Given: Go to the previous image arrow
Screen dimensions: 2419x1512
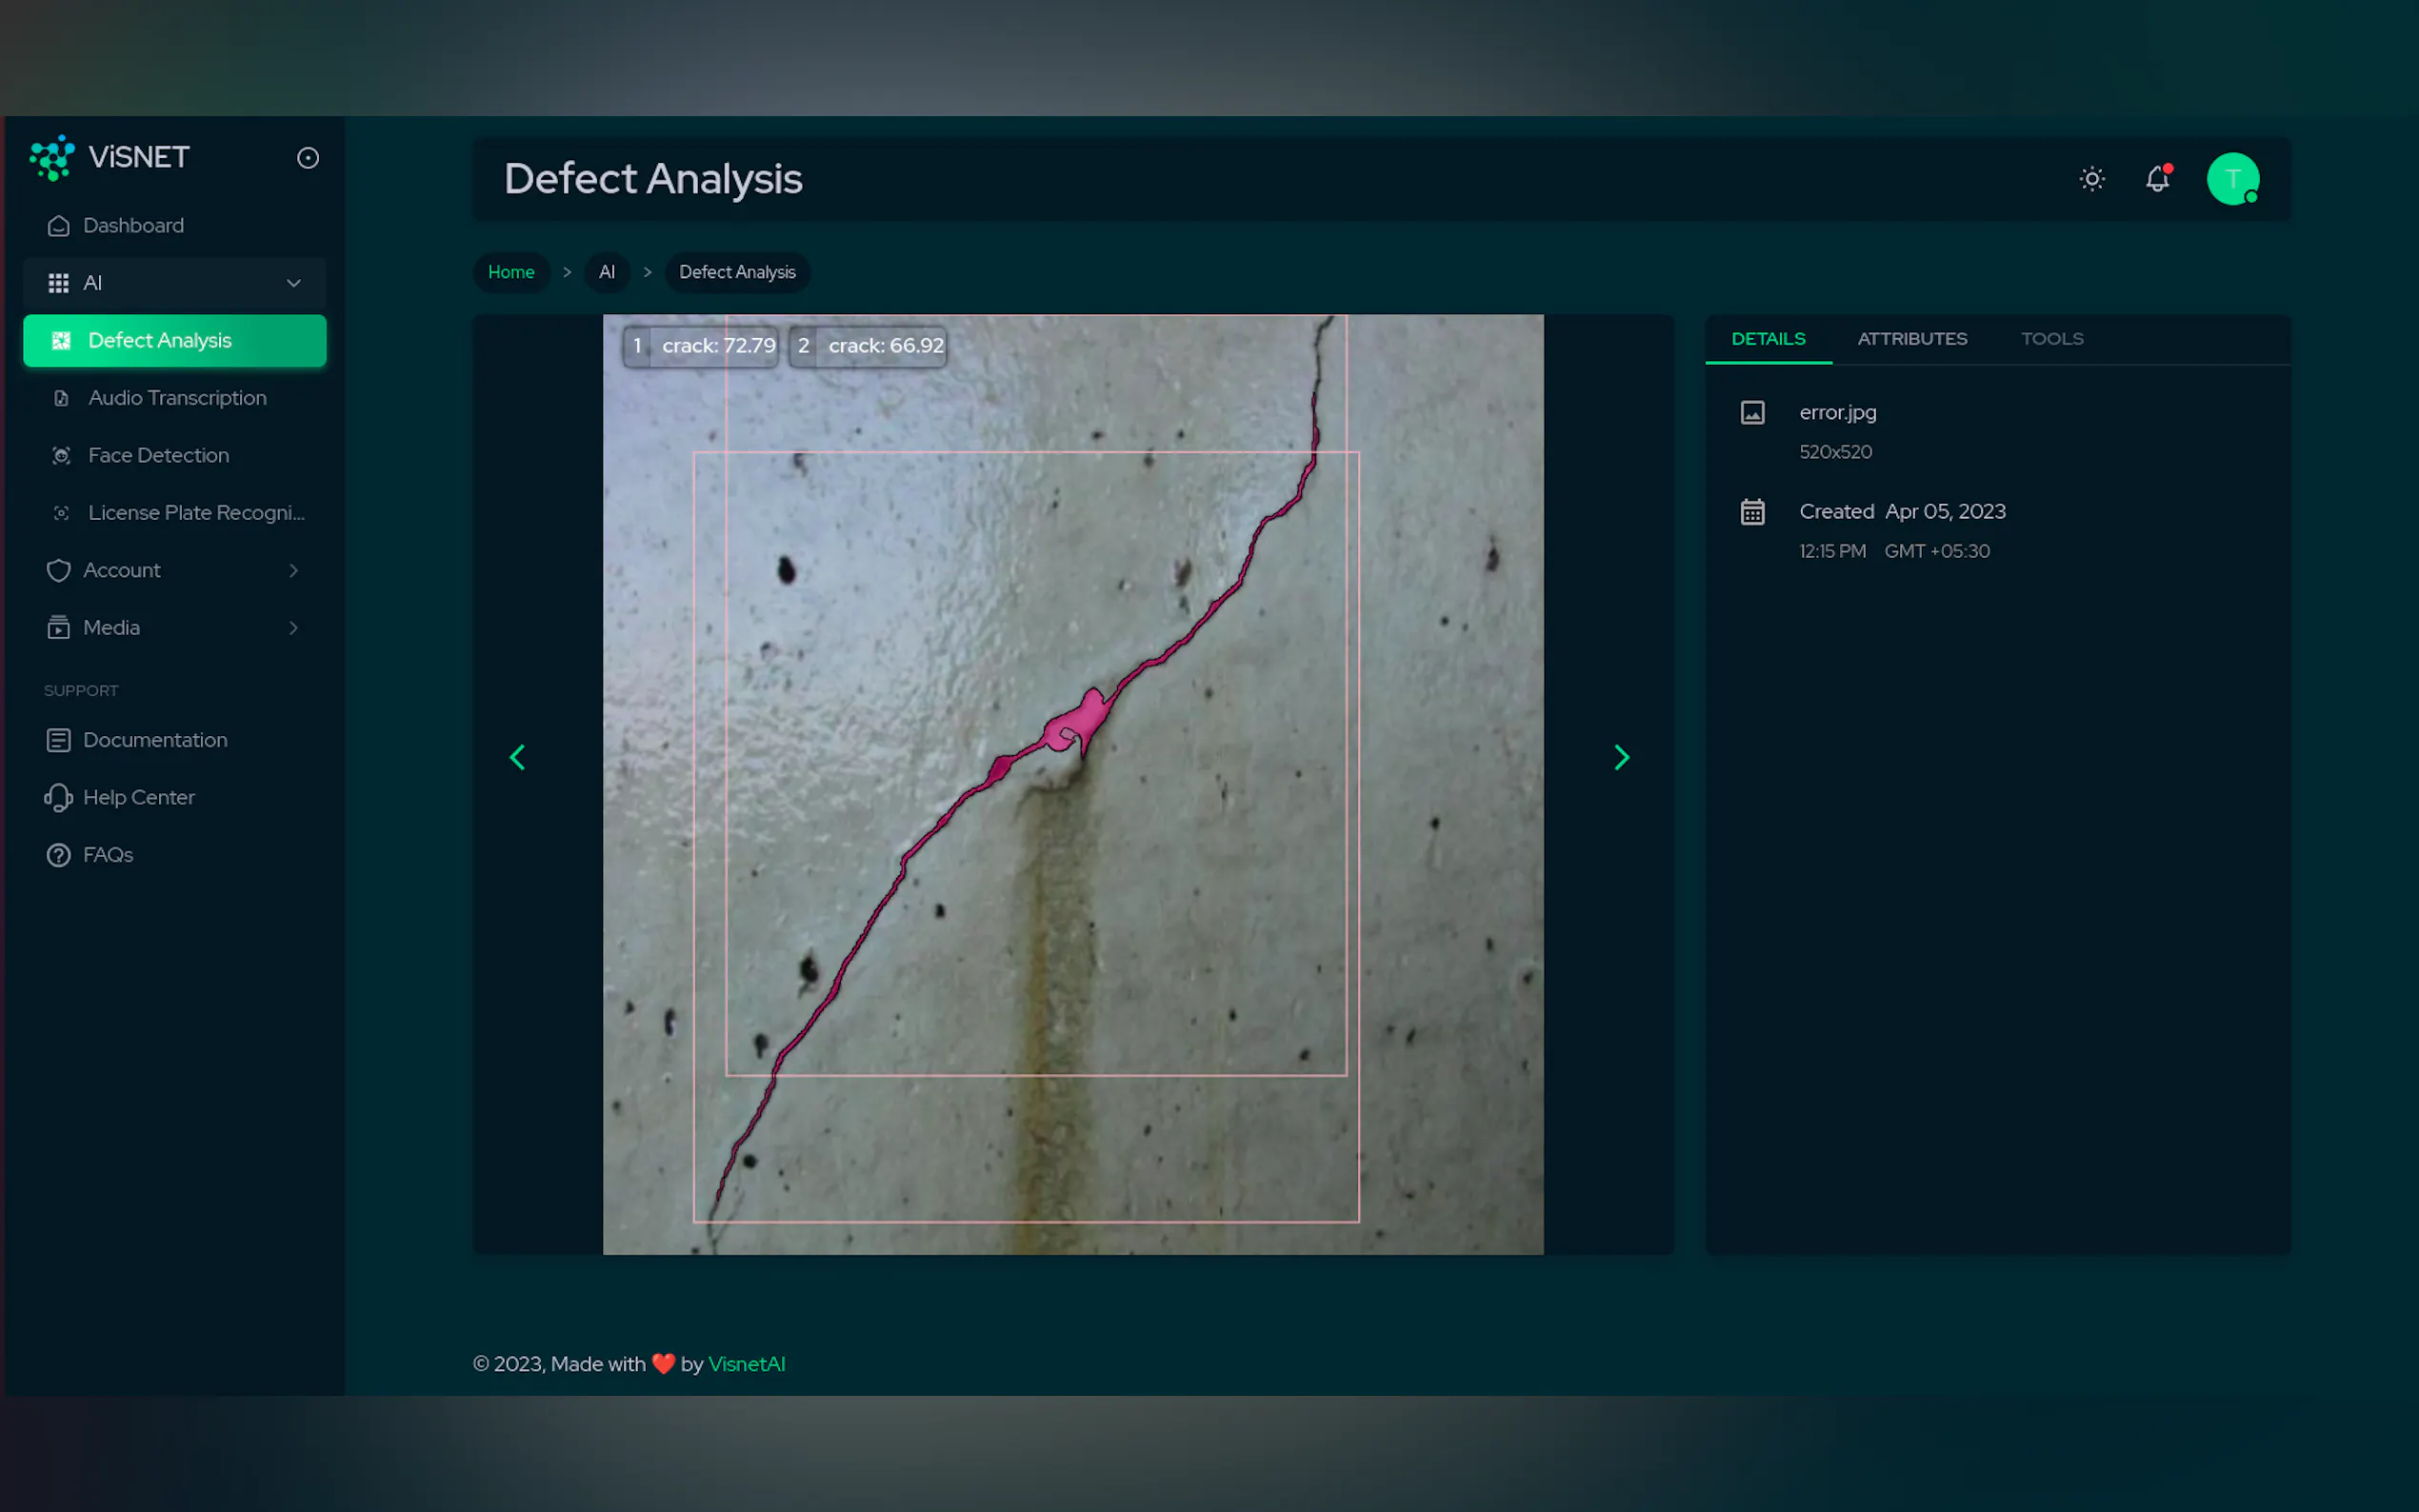Looking at the screenshot, I should pos(518,757).
